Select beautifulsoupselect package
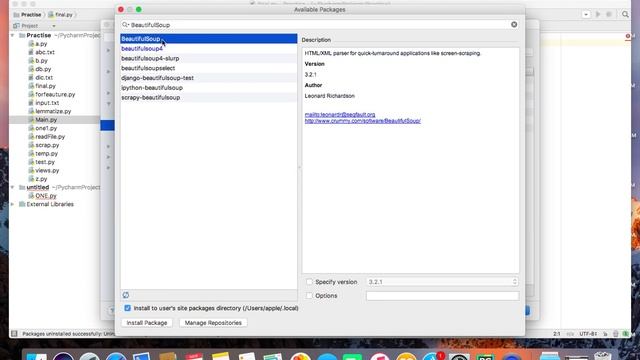The height and width of the screenshot is (360, 640). click(x=209, y=68)
